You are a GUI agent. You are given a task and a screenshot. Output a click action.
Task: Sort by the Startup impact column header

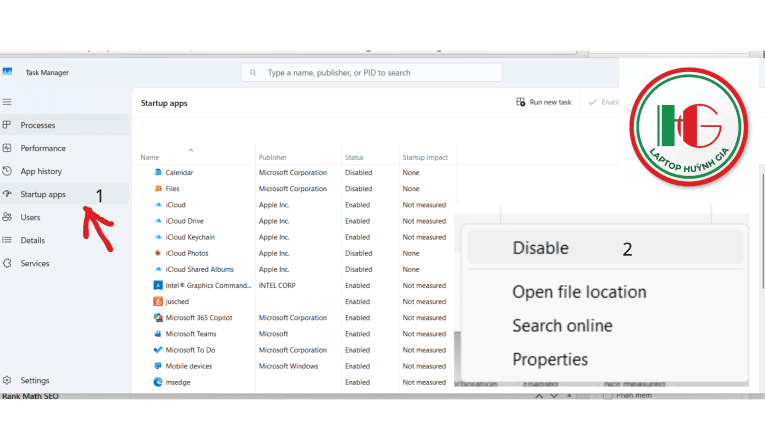[x=425, y=157]
